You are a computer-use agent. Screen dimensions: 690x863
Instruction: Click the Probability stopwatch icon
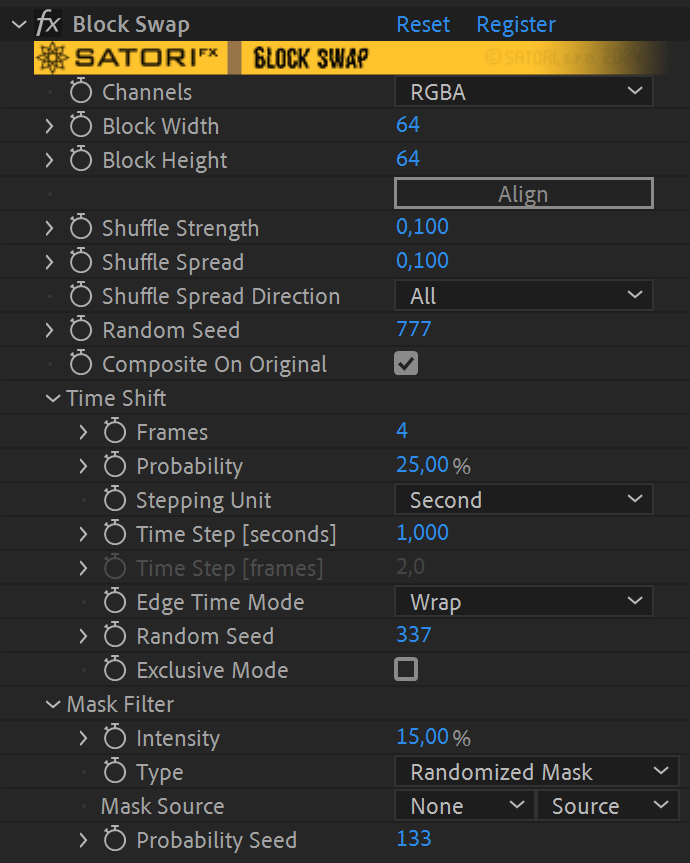coord(114,465)
